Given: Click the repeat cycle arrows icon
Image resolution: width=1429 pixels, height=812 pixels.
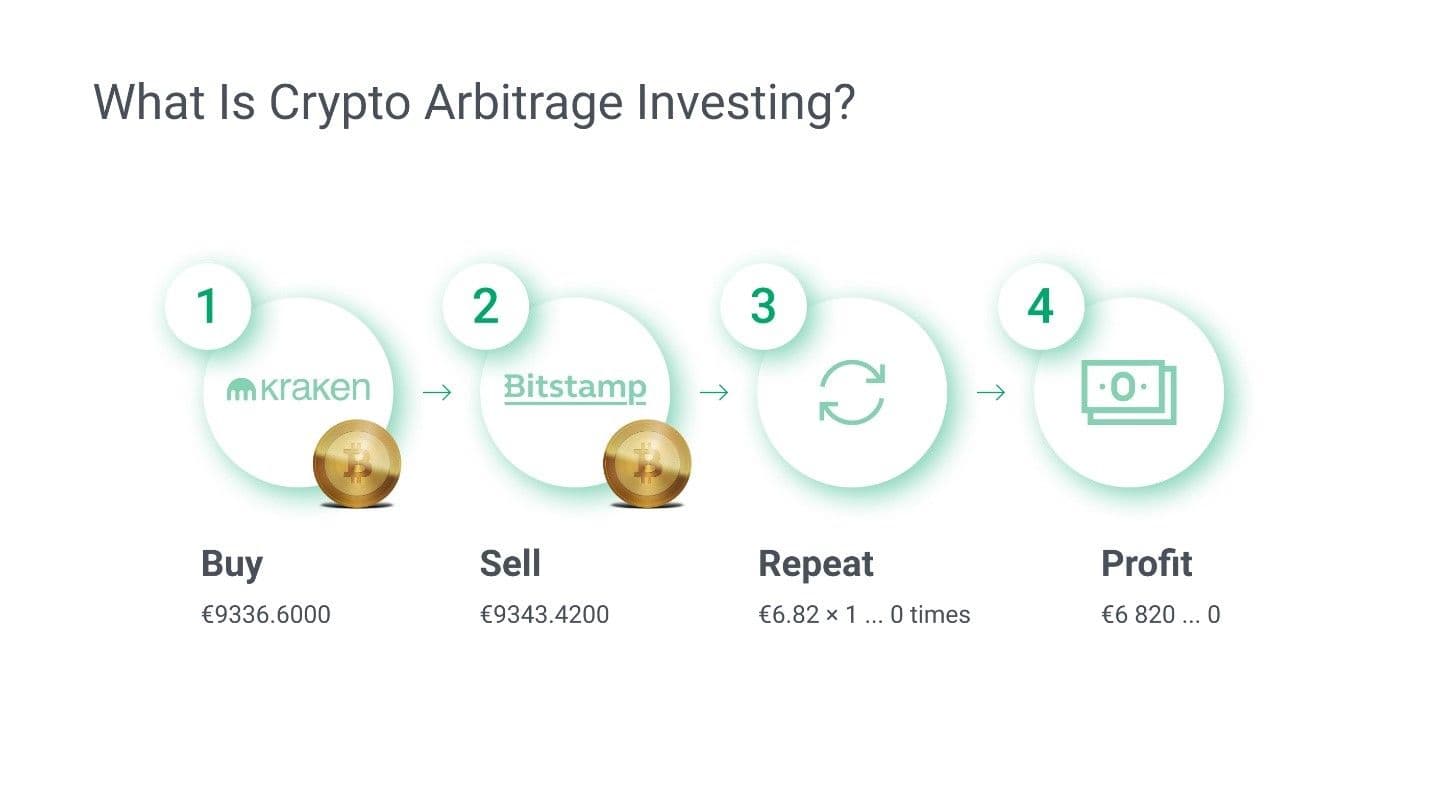Looking at the screenshot, I should 852,392.
